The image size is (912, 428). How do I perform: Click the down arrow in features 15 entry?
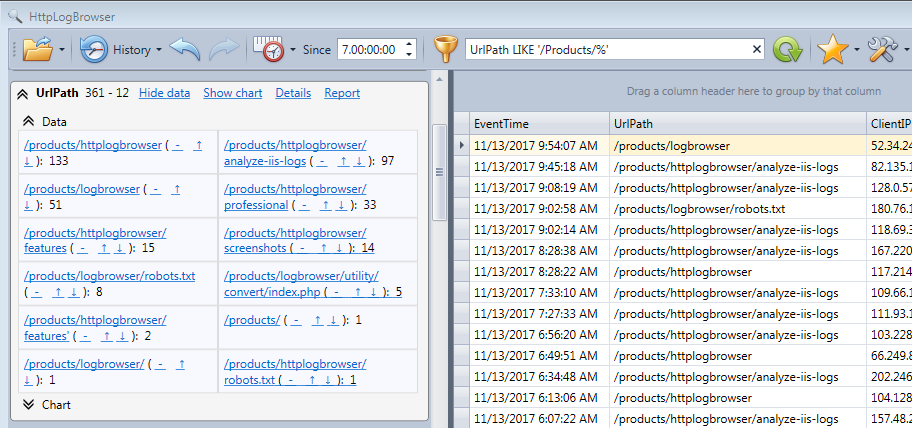pos(120,249)
